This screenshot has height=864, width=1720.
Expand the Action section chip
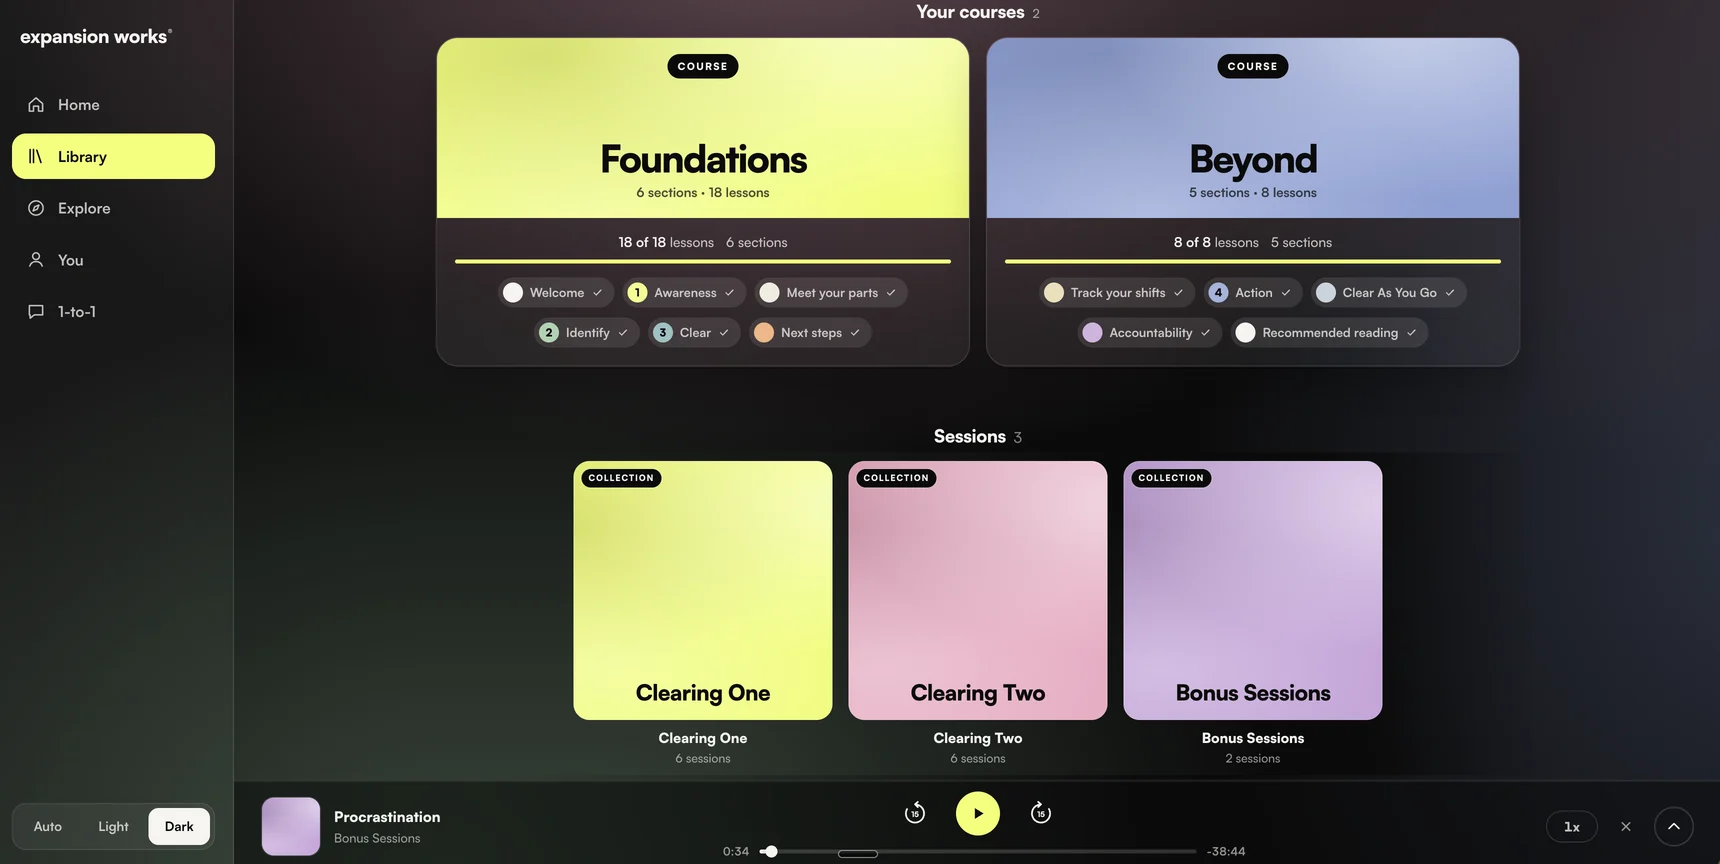1253,293
